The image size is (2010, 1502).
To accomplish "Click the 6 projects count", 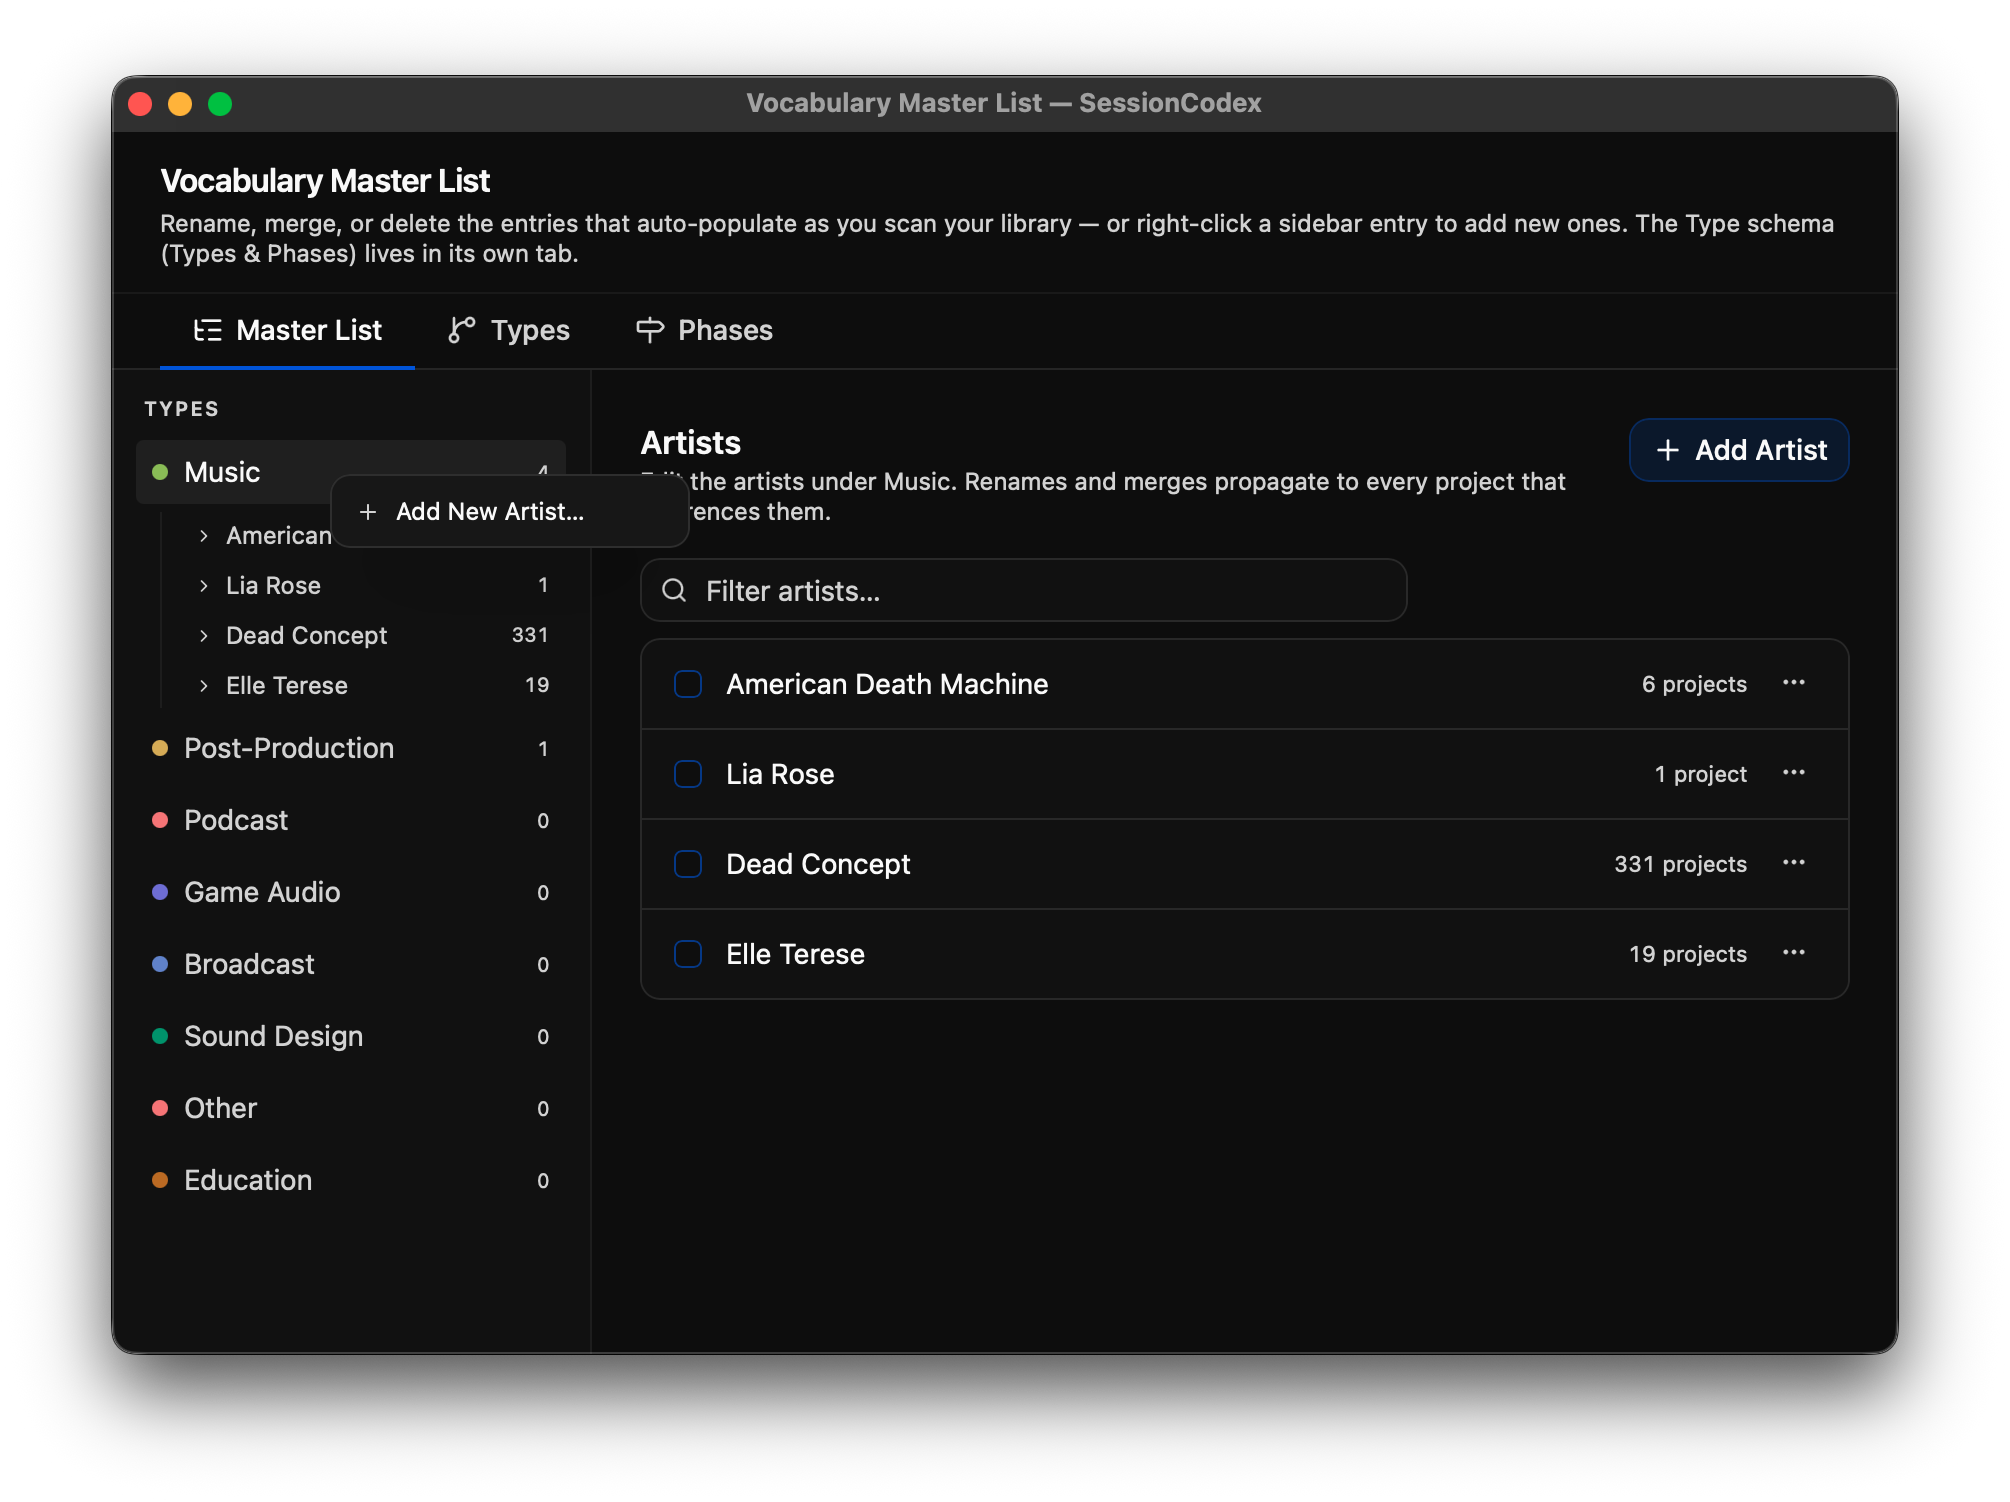I will click(x=1694, y=684).
